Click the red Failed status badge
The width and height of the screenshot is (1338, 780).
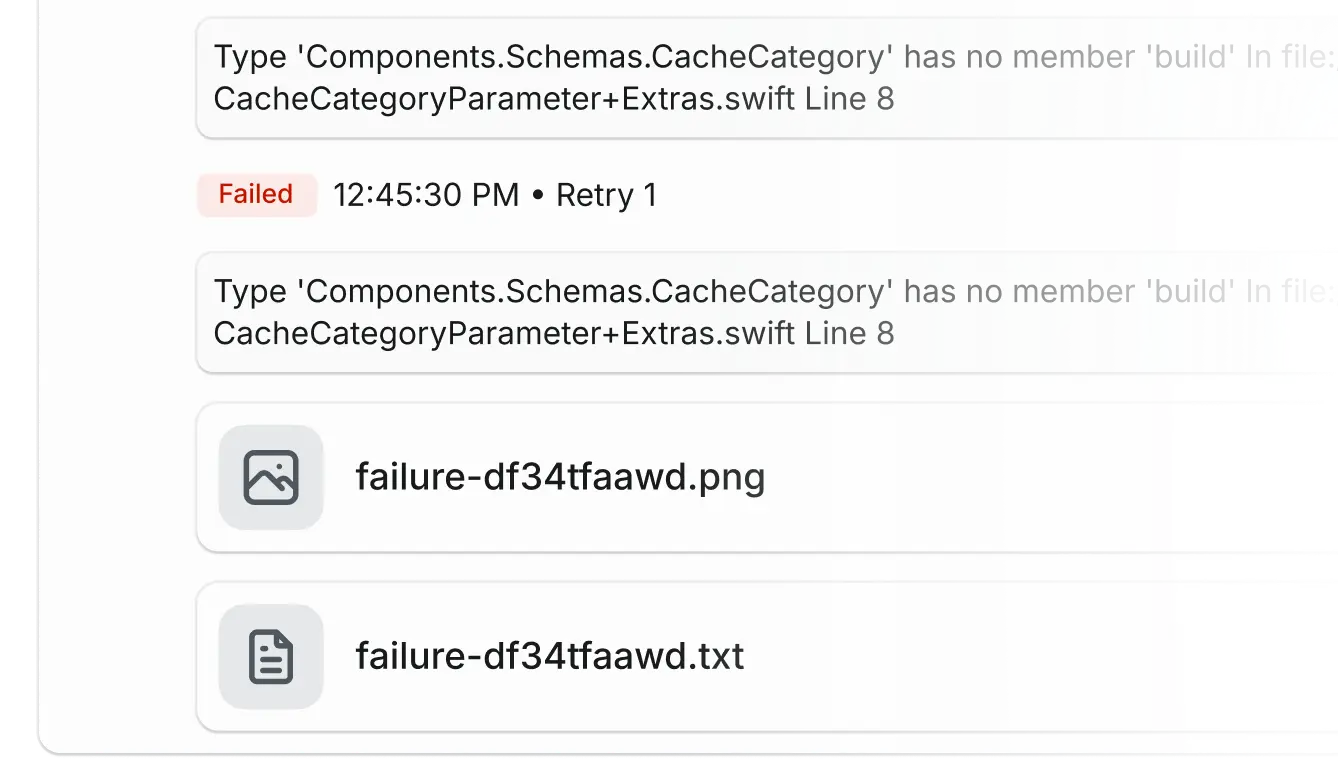point(256,195)
